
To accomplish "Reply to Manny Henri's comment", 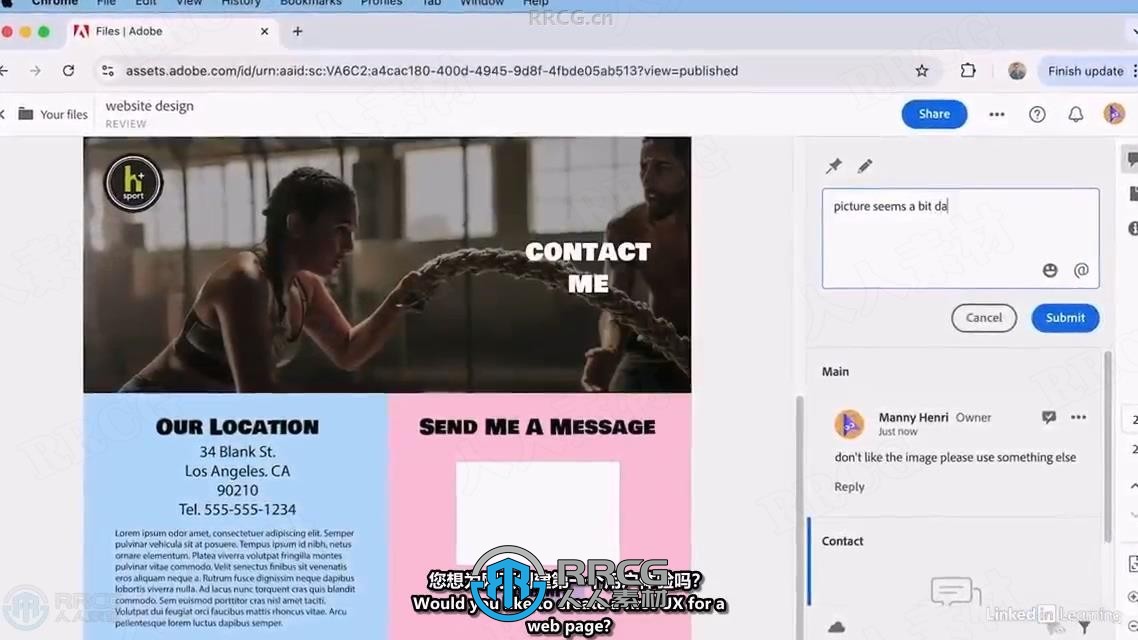I will tap(849, 487).
